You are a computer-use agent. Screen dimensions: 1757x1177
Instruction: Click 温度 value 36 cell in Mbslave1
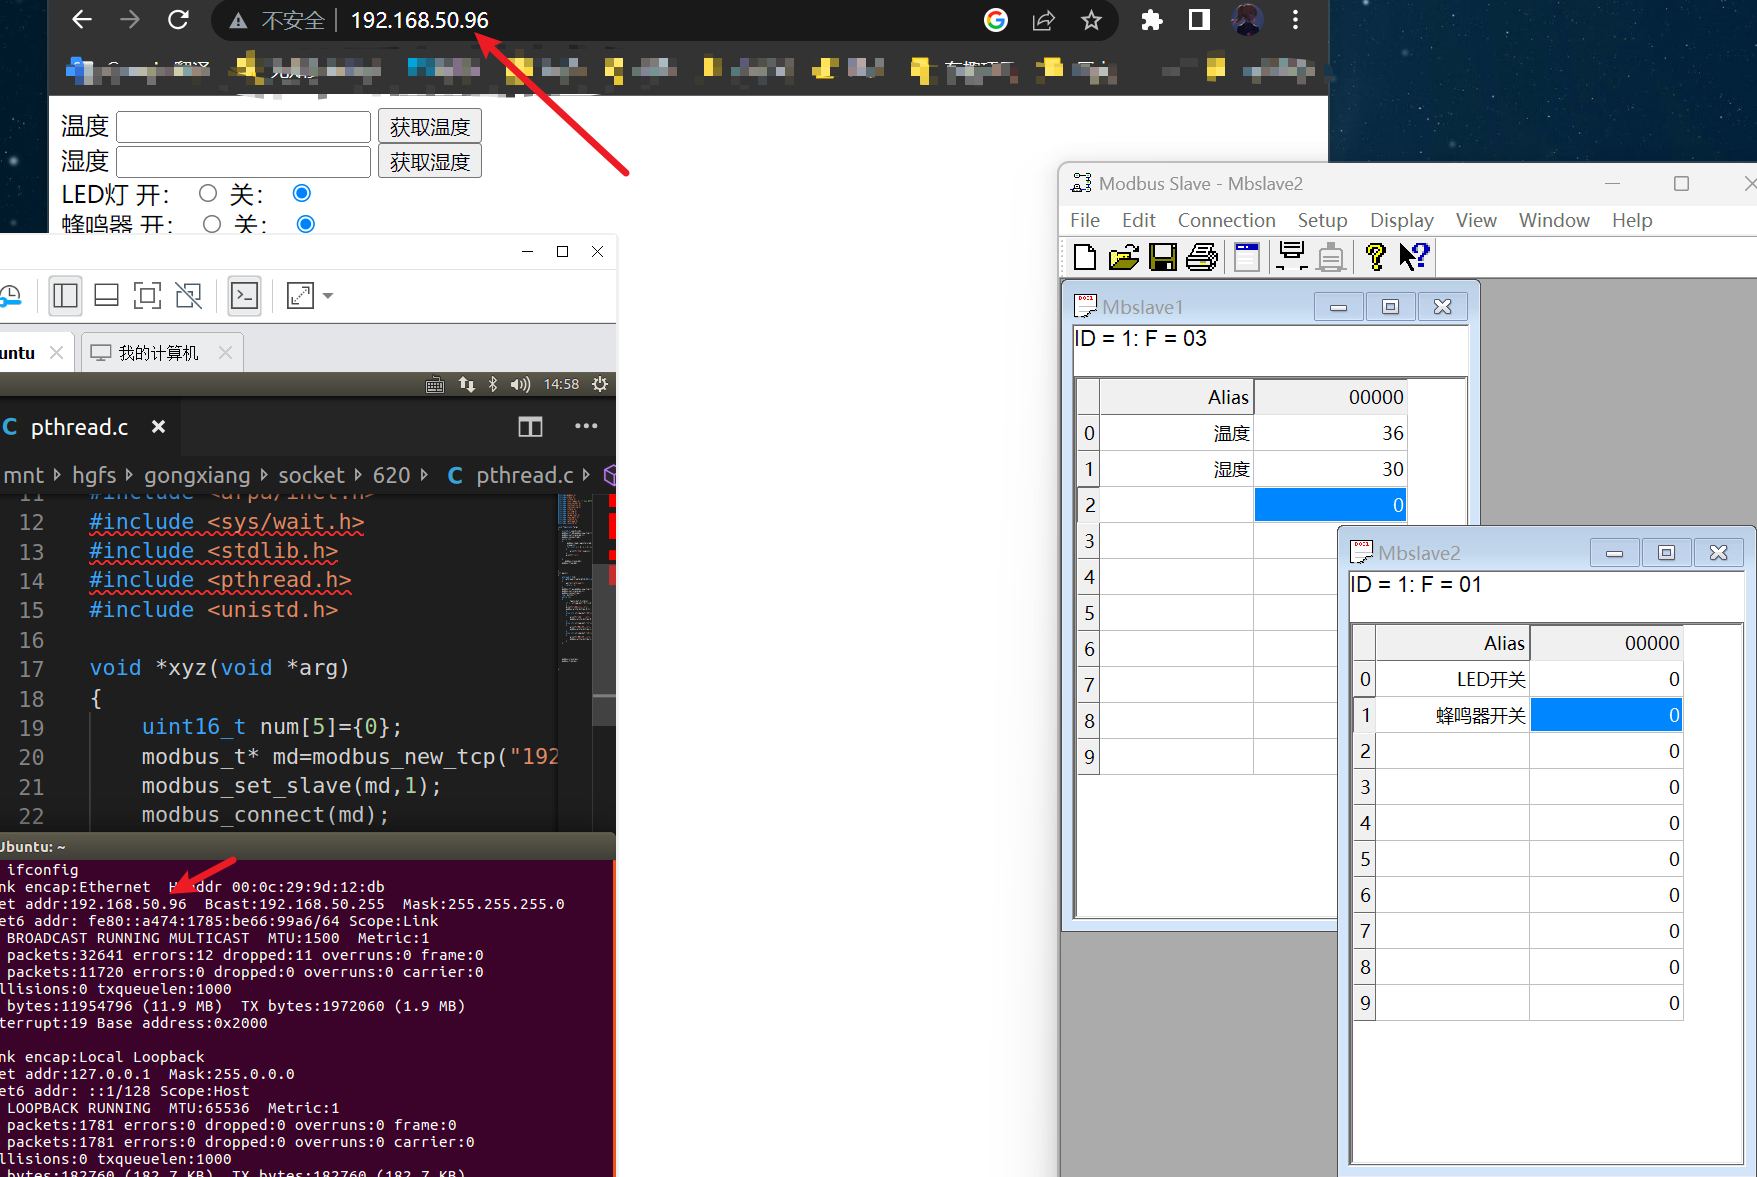[1330, 433]
